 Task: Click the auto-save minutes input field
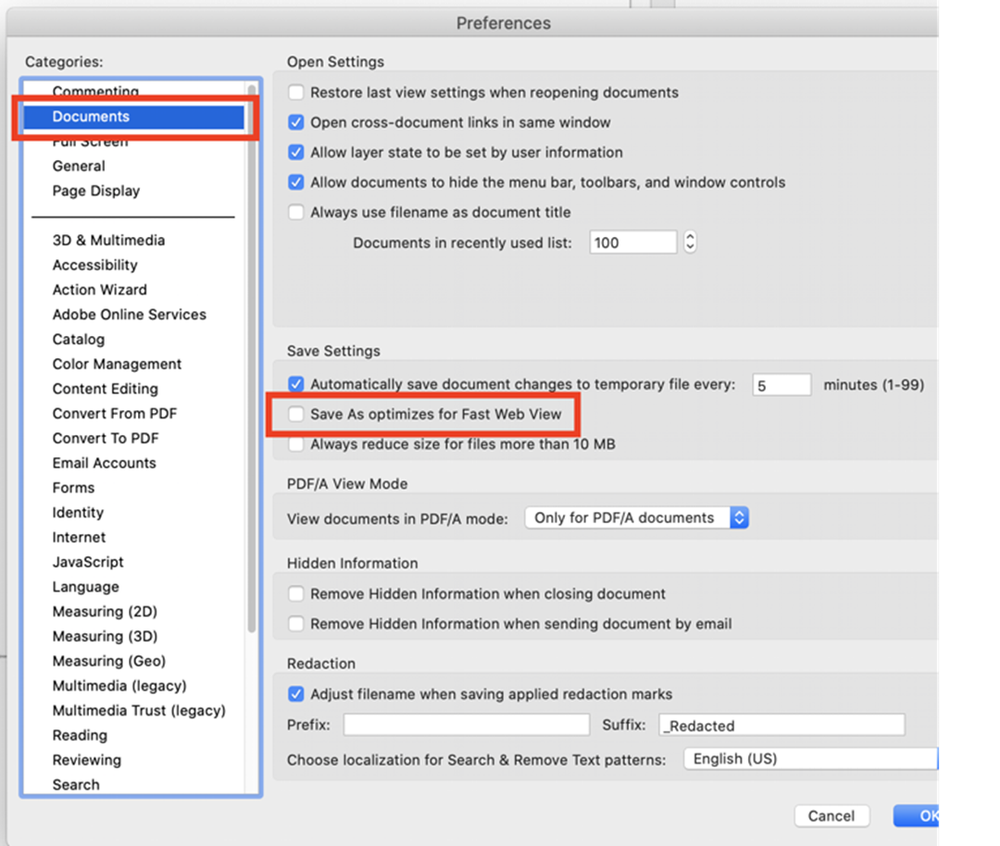tap(781, 385)
